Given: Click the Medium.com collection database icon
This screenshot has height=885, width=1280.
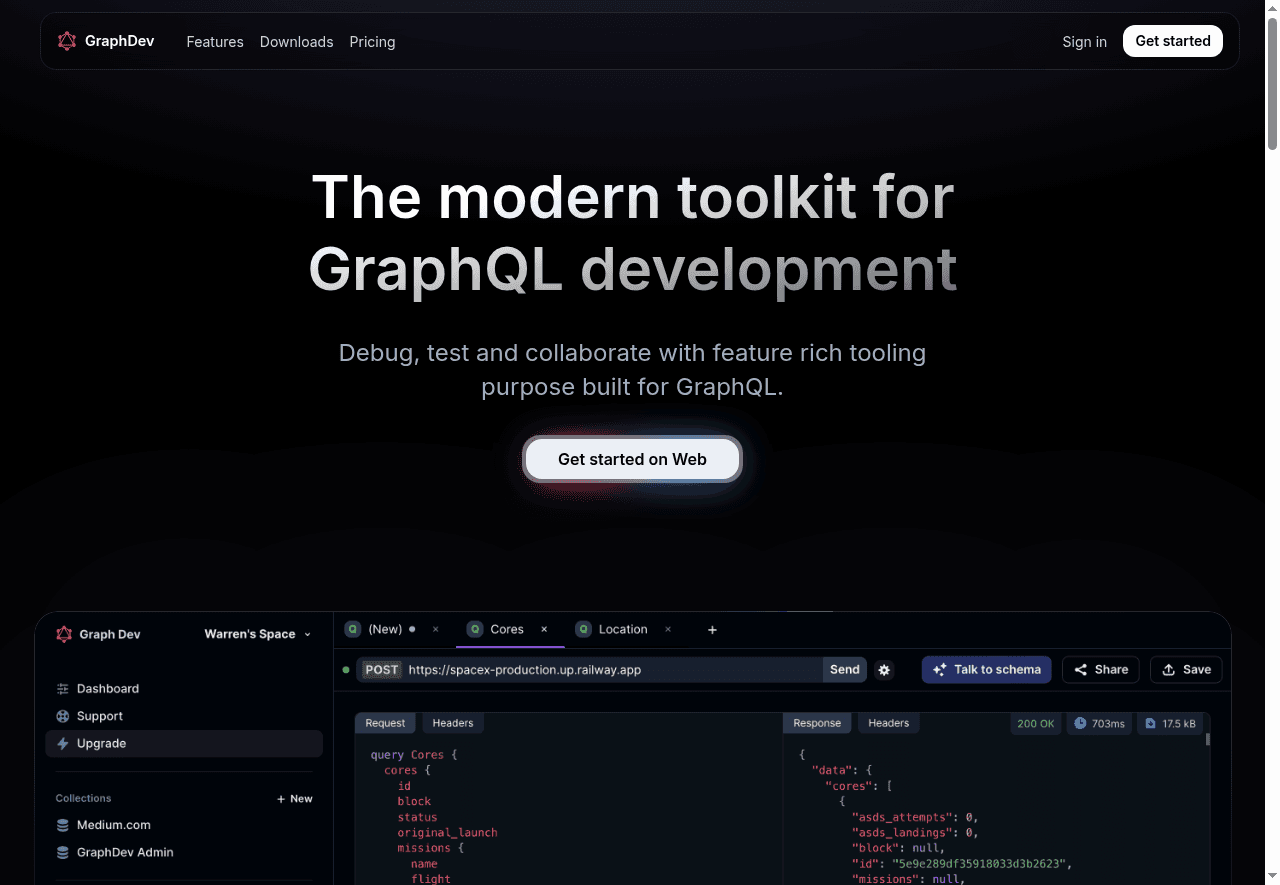Looking at the screenshot, I should 62,824.
